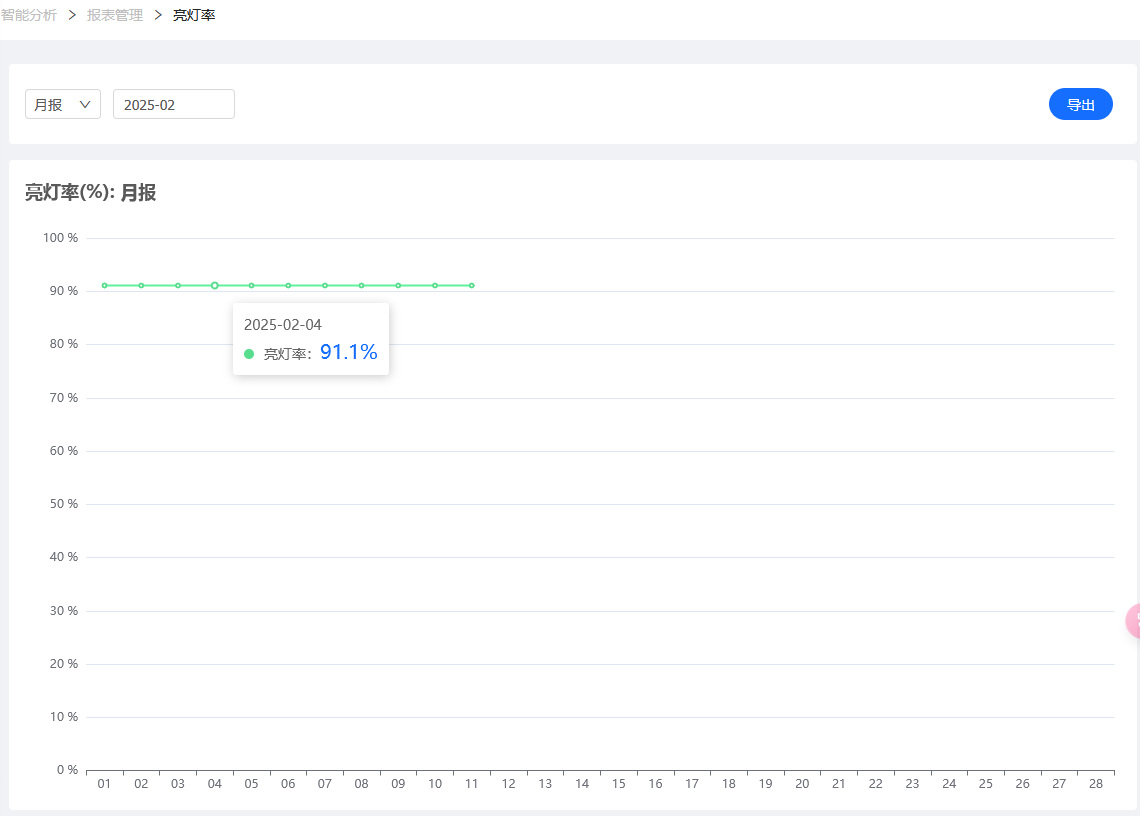Image resolution: width=1140 pixels, height=816 pixels.
Task: Select the 亮灯率 breadcrumb item
Action: tap(194, 15)
